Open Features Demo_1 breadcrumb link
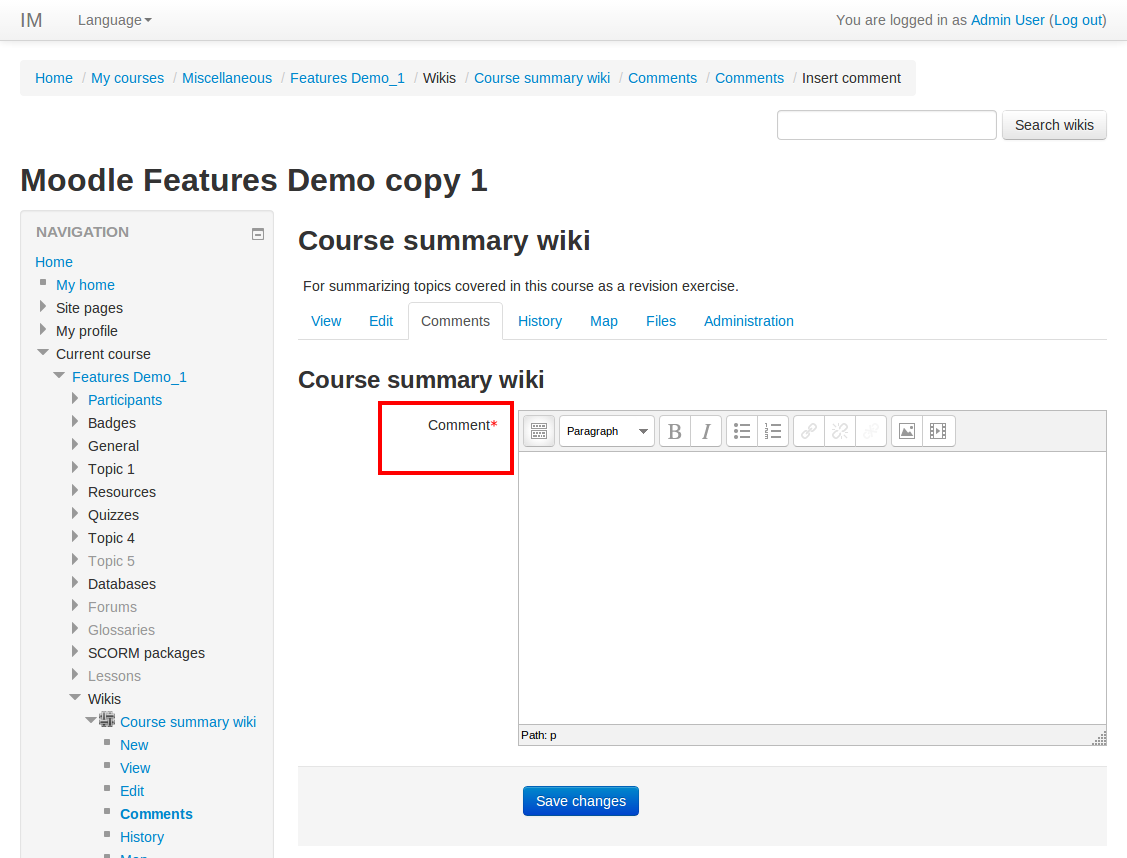This screenshot has height=858, width=1127. tap(347, 78)
